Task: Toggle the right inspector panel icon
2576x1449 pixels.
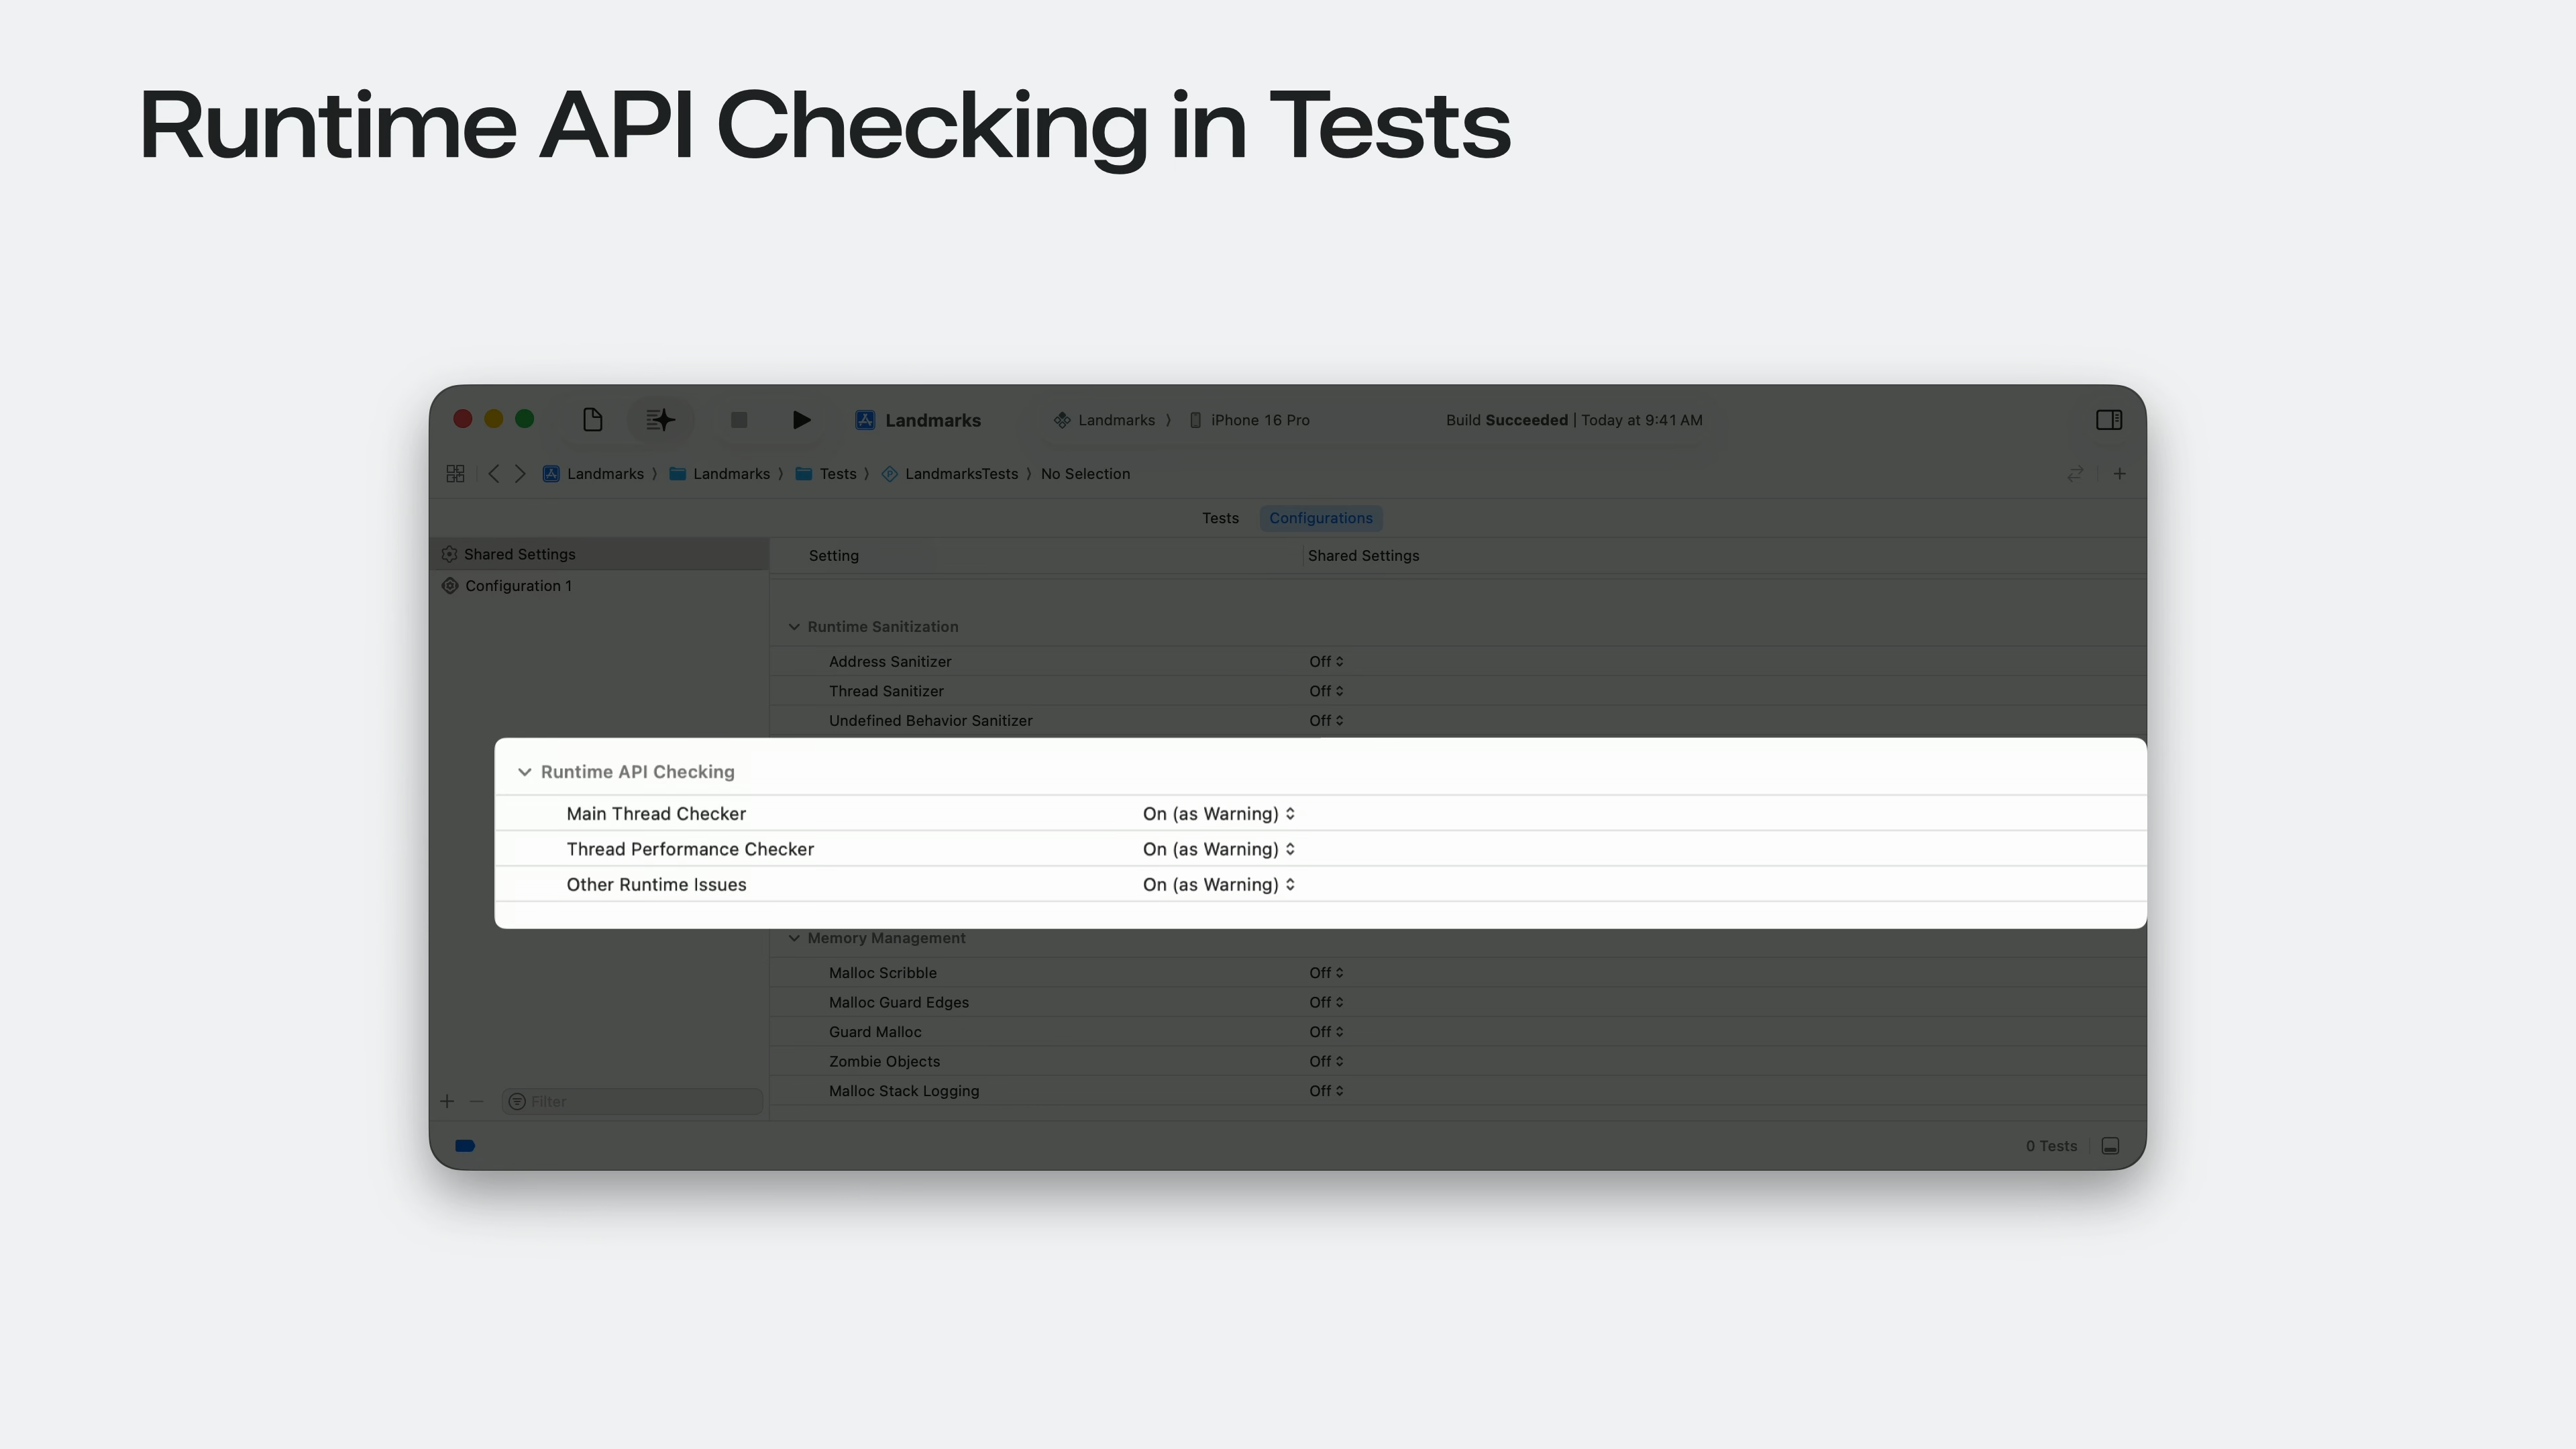Action: pos(2108,420)
